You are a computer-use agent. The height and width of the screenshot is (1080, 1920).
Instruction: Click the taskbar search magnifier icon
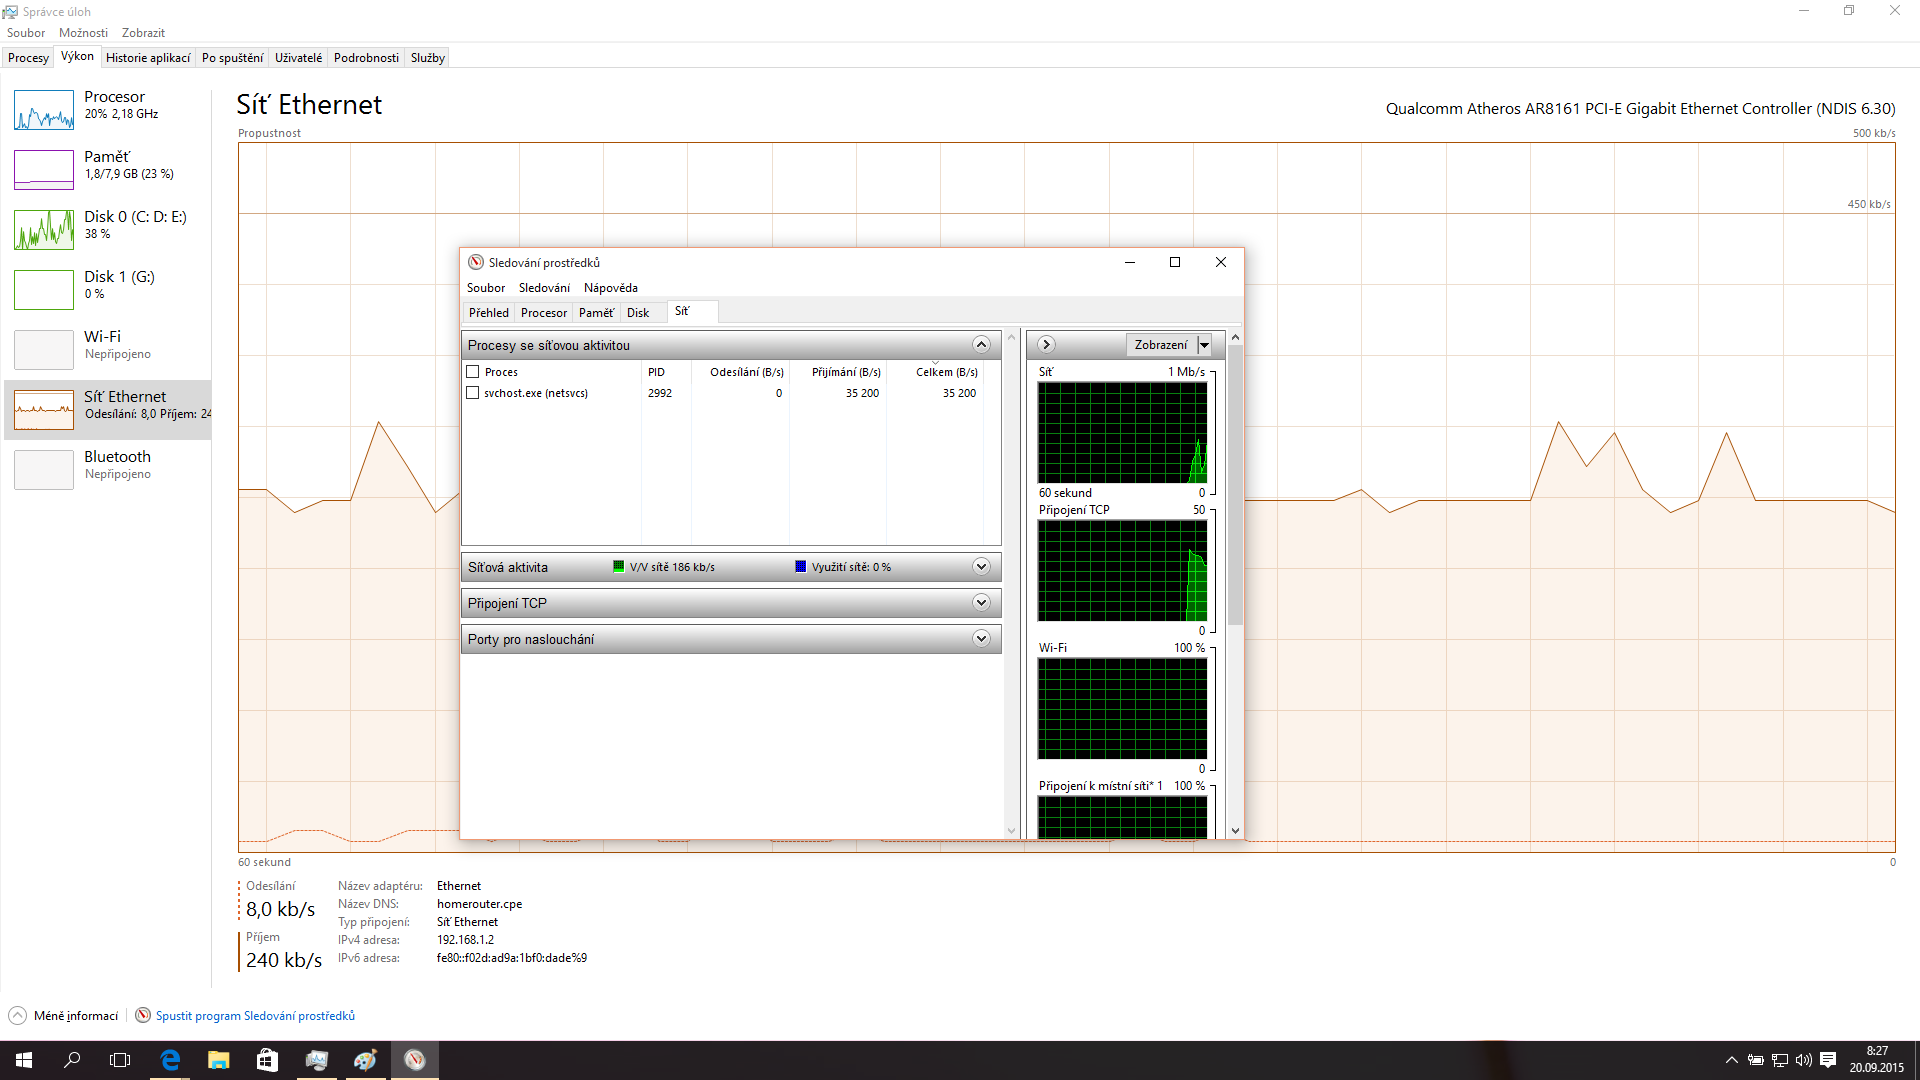[72, 1060]
